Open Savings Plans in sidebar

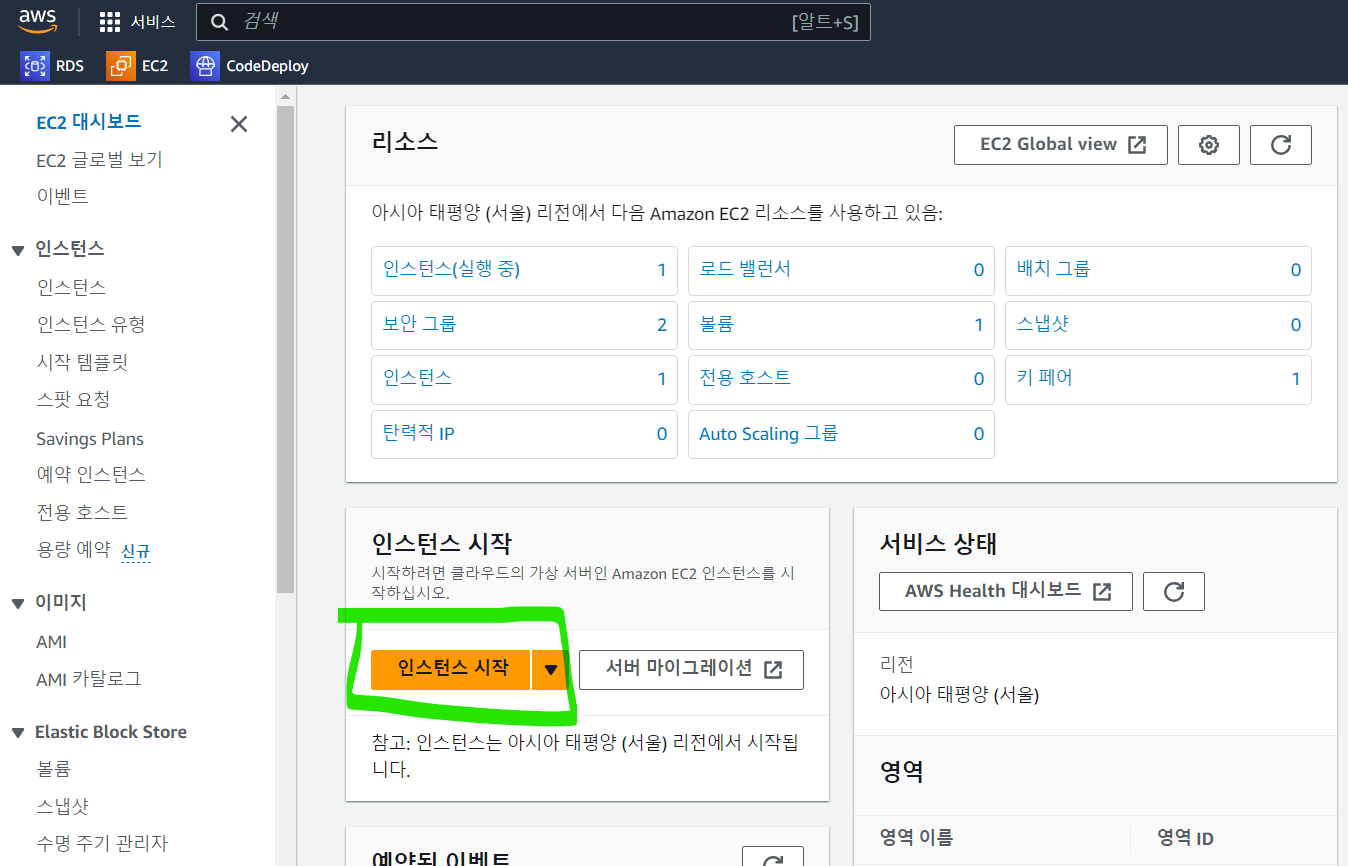pos(90,439)
